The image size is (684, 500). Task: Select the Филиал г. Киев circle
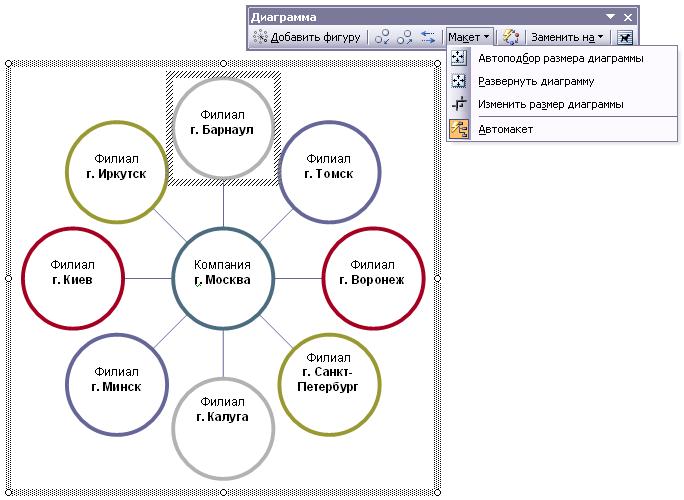click(73, 278)
